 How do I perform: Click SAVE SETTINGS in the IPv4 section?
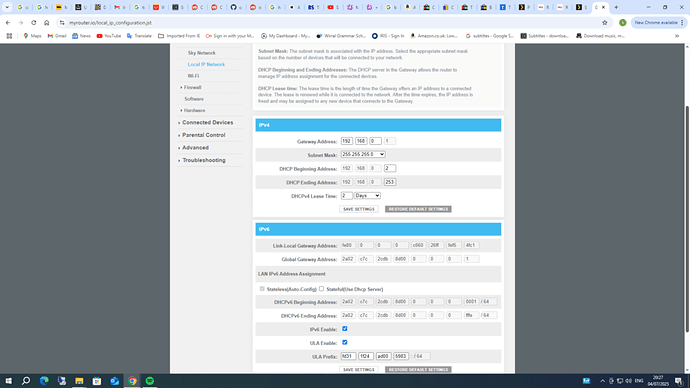point(359,209)
